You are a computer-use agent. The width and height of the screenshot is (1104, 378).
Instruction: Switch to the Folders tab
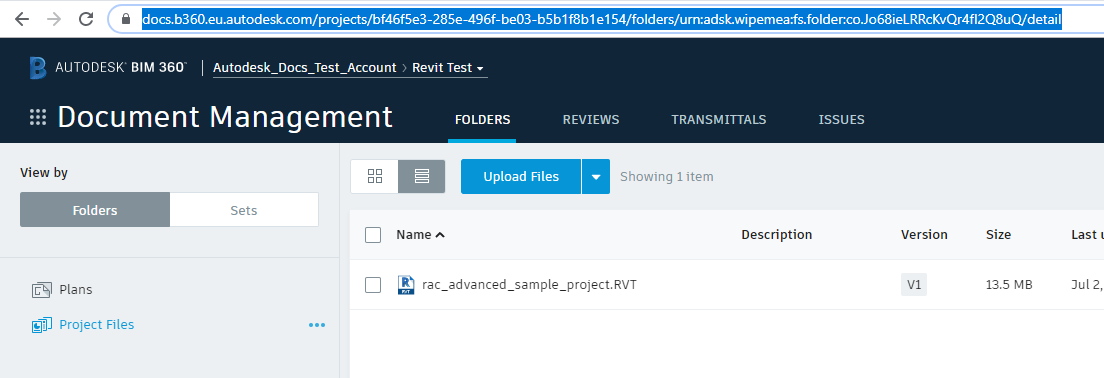pos(482,120)
